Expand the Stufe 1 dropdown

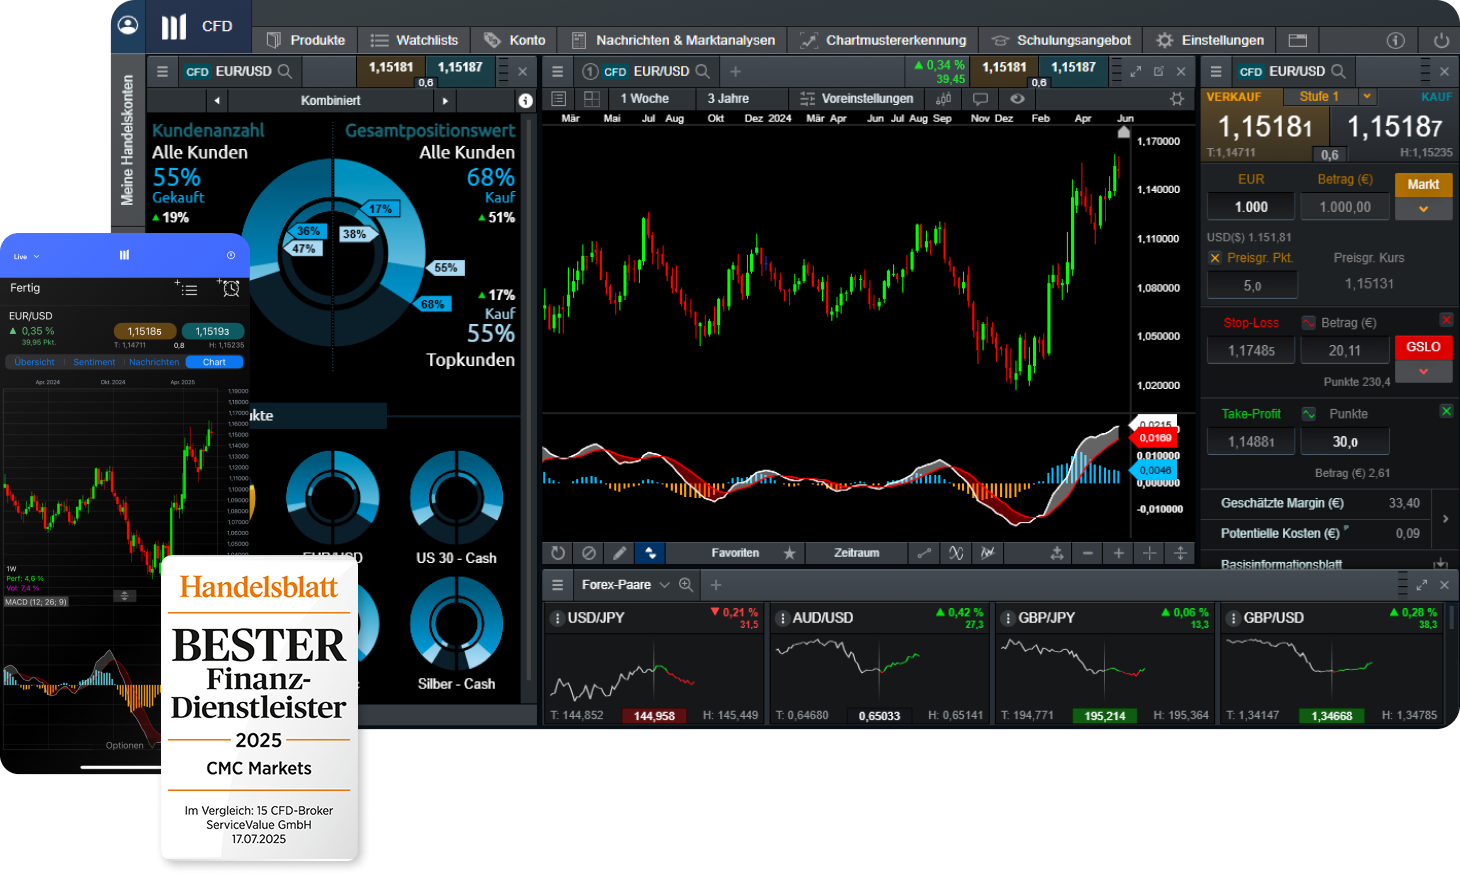[x=1367, y=96]
